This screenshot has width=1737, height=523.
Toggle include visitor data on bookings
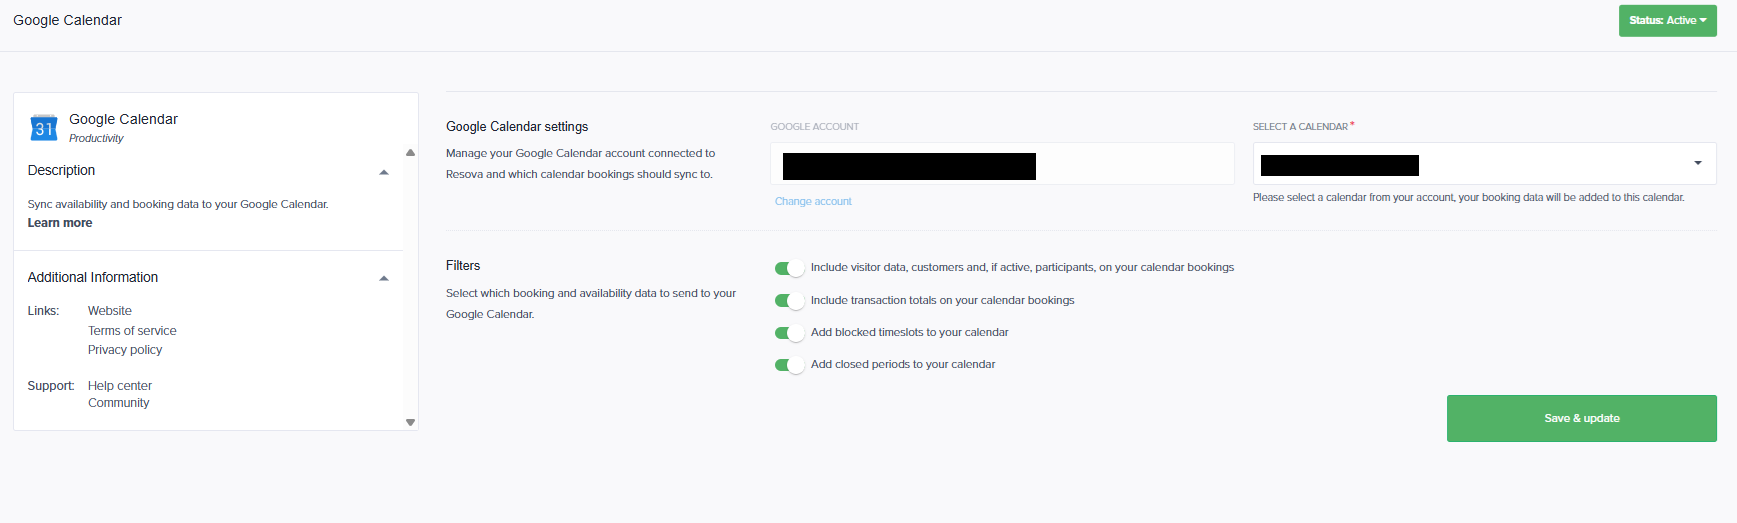(x=789, y=268)
